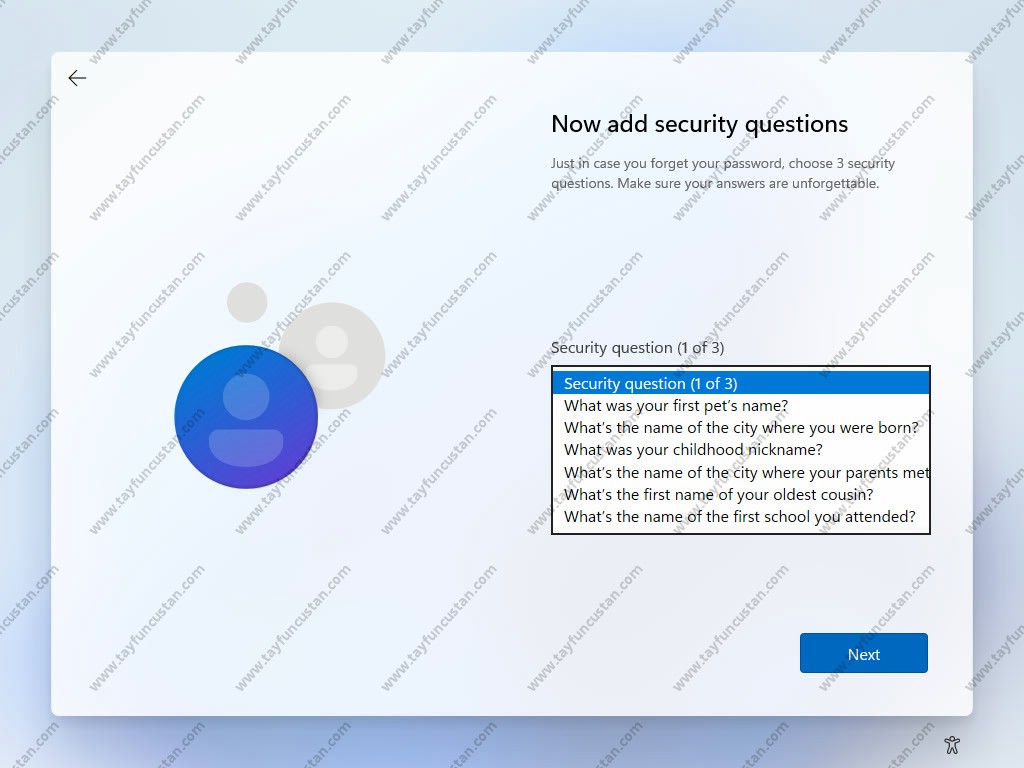The height and width of the screenshot is (768, 1024).
Task: Choose 'What was your childhood nickname?'
Action: (741, 450)
